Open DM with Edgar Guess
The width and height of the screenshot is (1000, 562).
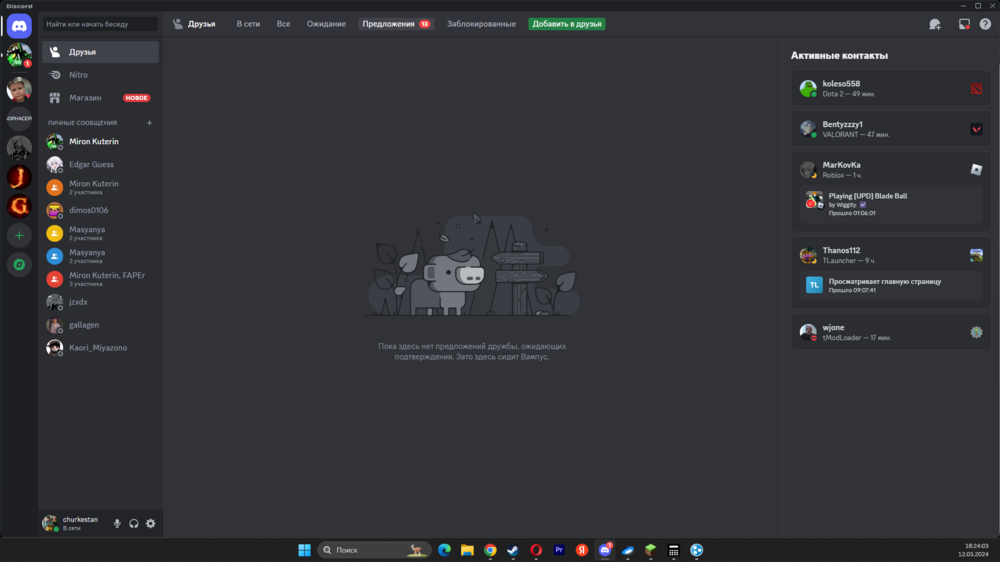[101, 165]
